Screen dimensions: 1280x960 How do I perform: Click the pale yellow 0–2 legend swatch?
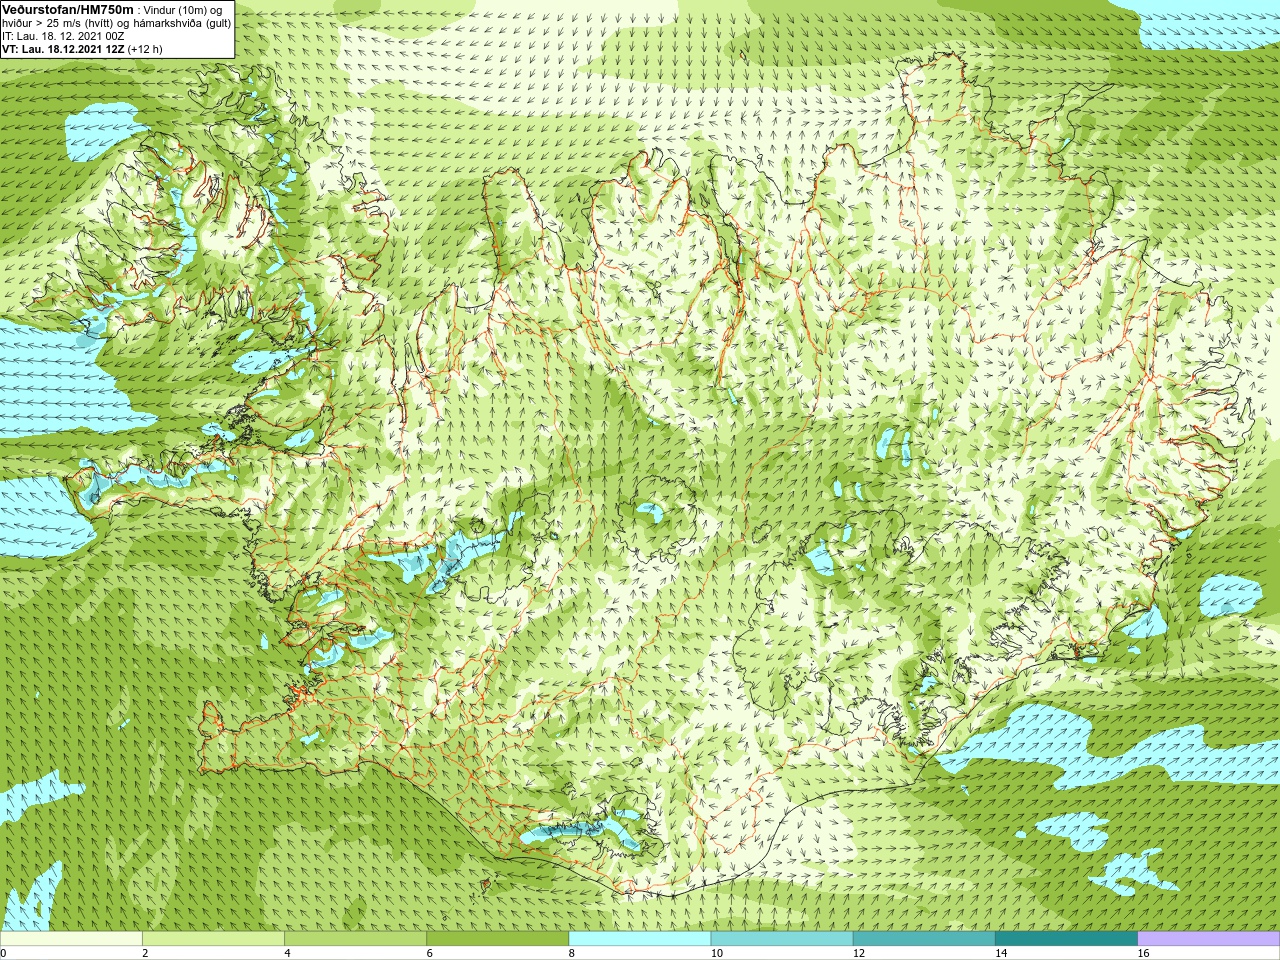tap(71, 939)
